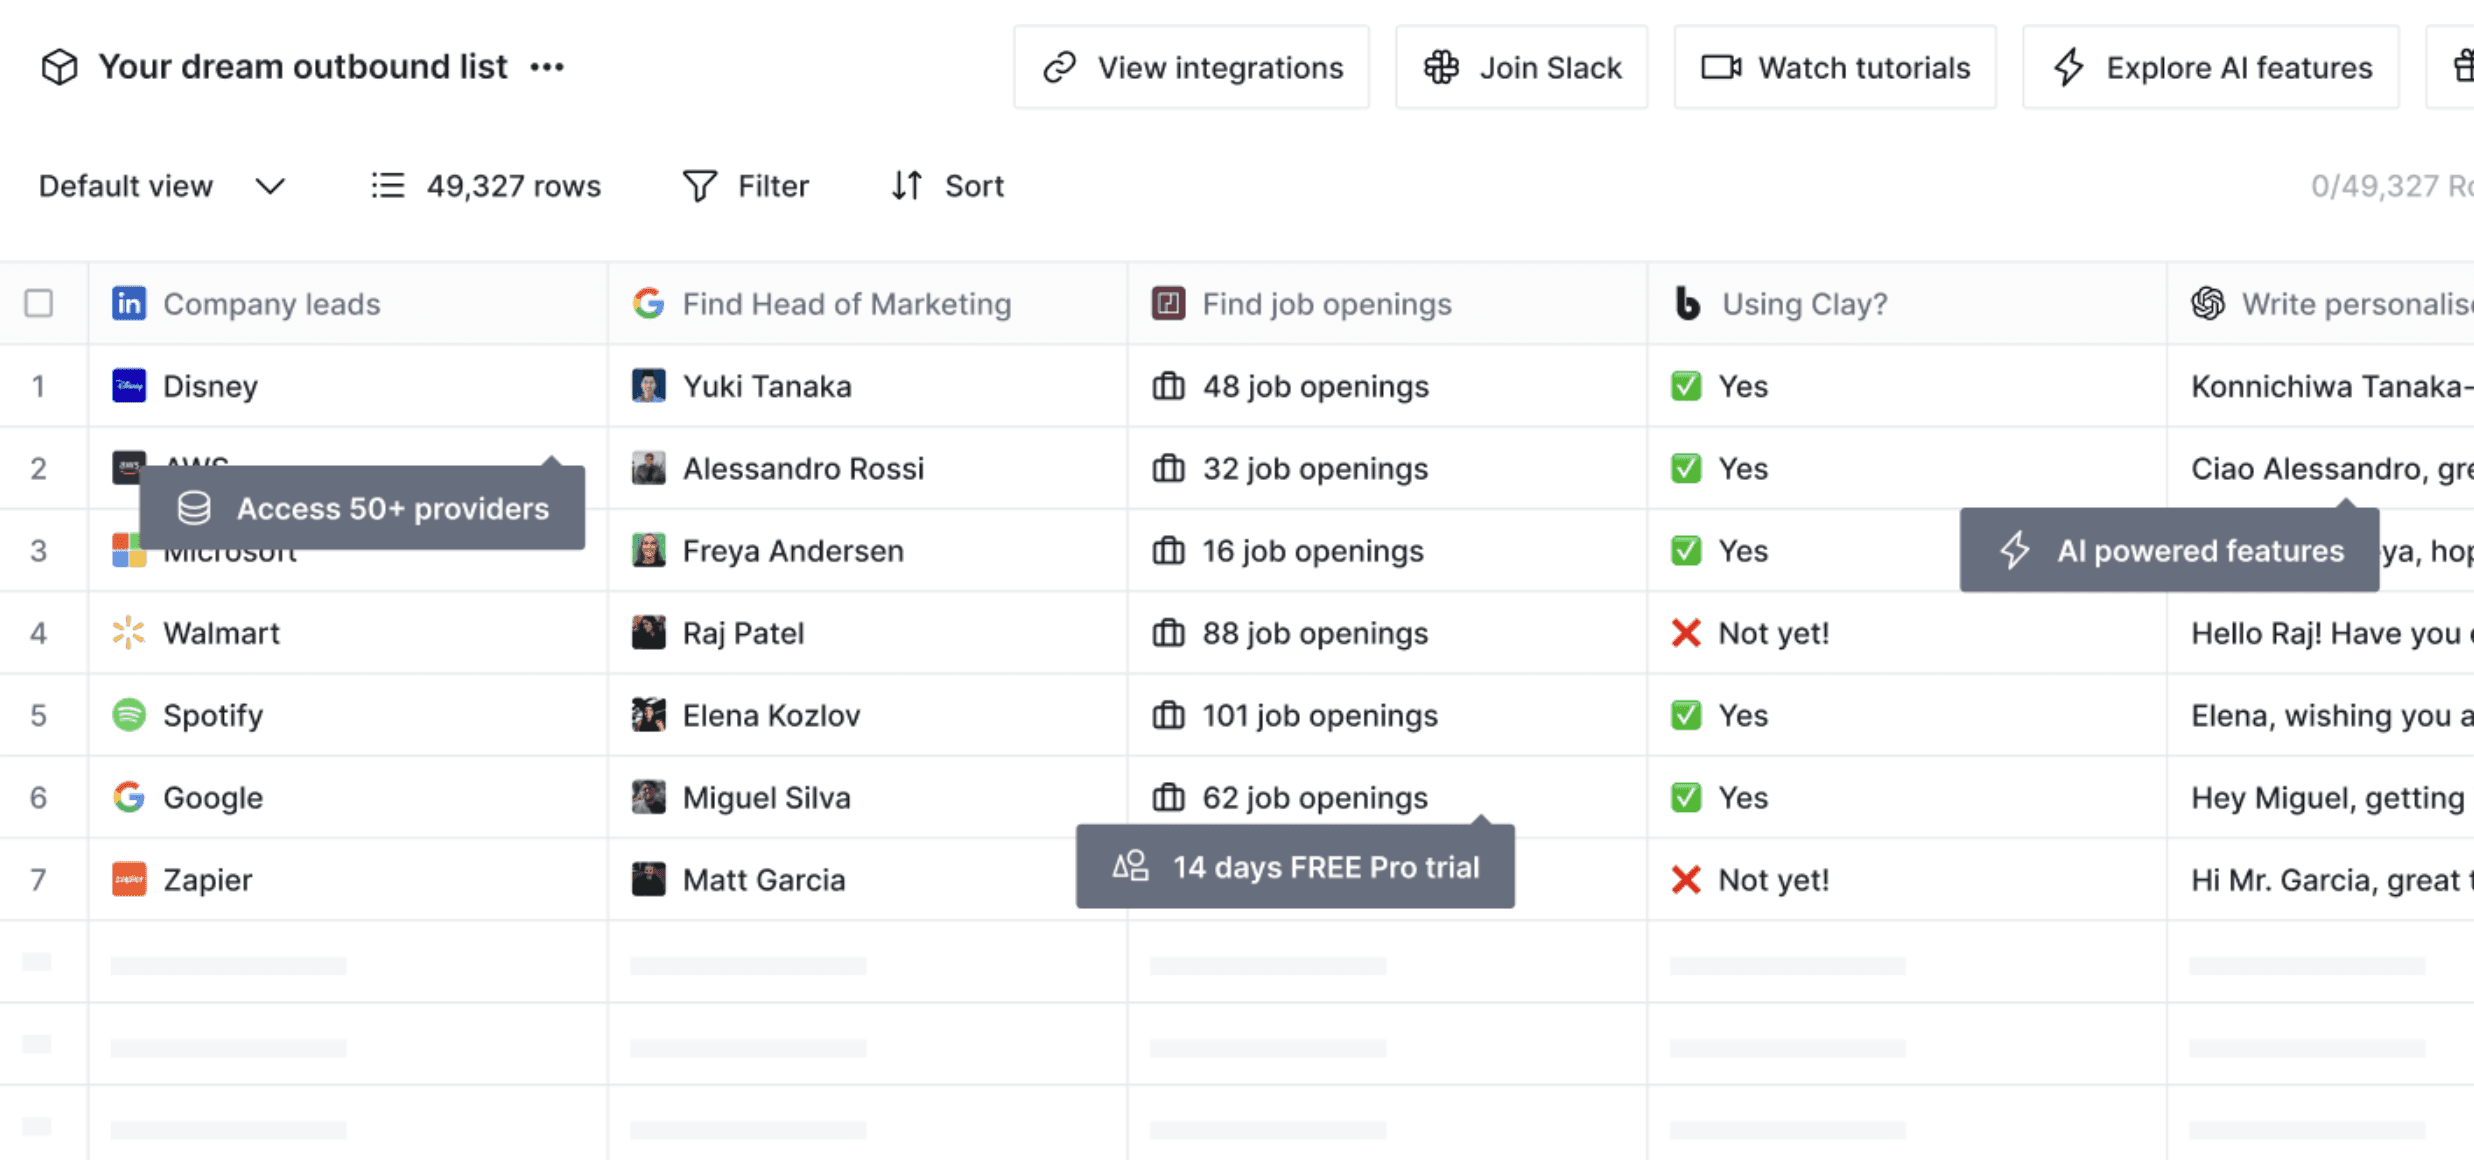Open View integrations
Viewport: 2474px width, 1160px height.
click(x=1191, y=67)
